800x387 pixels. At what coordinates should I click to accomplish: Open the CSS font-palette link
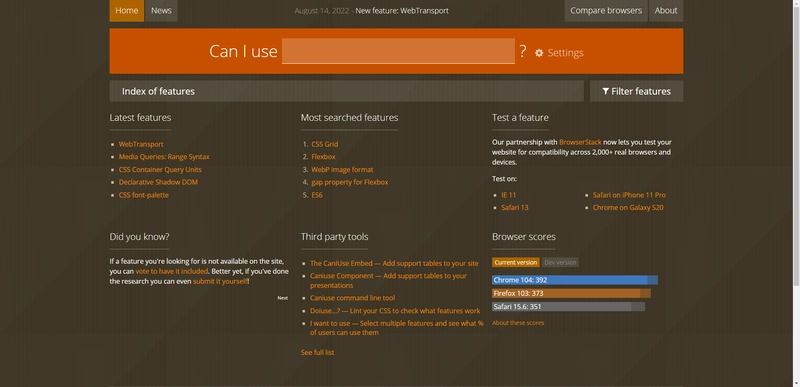(143, 195)
